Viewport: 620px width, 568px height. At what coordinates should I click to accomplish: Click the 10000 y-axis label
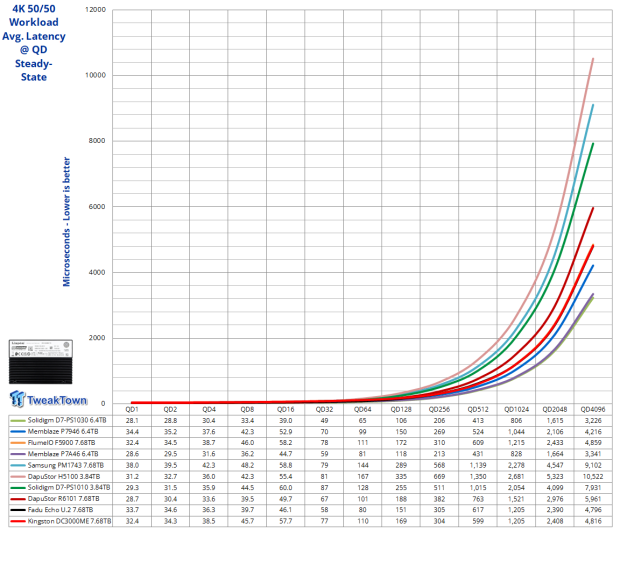click(95, 75)
